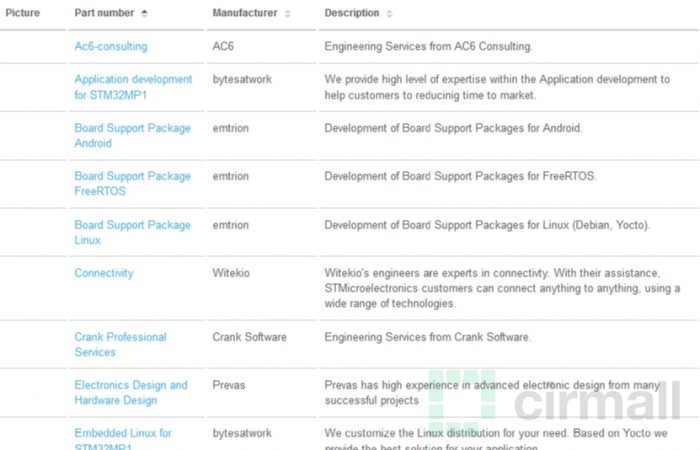Click the Part number header text
Screen dimensions: 700x450
coord(104,13)
